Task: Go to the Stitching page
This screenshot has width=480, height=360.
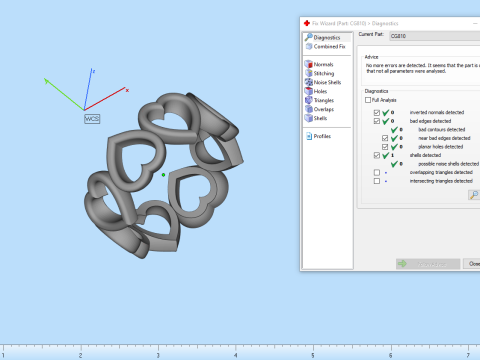Action: point(319,73)
